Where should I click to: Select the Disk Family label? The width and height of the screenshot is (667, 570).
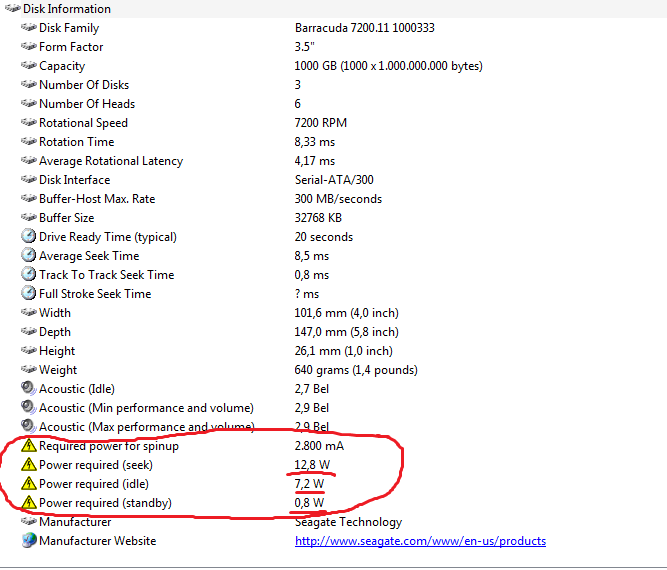[69, 28]
